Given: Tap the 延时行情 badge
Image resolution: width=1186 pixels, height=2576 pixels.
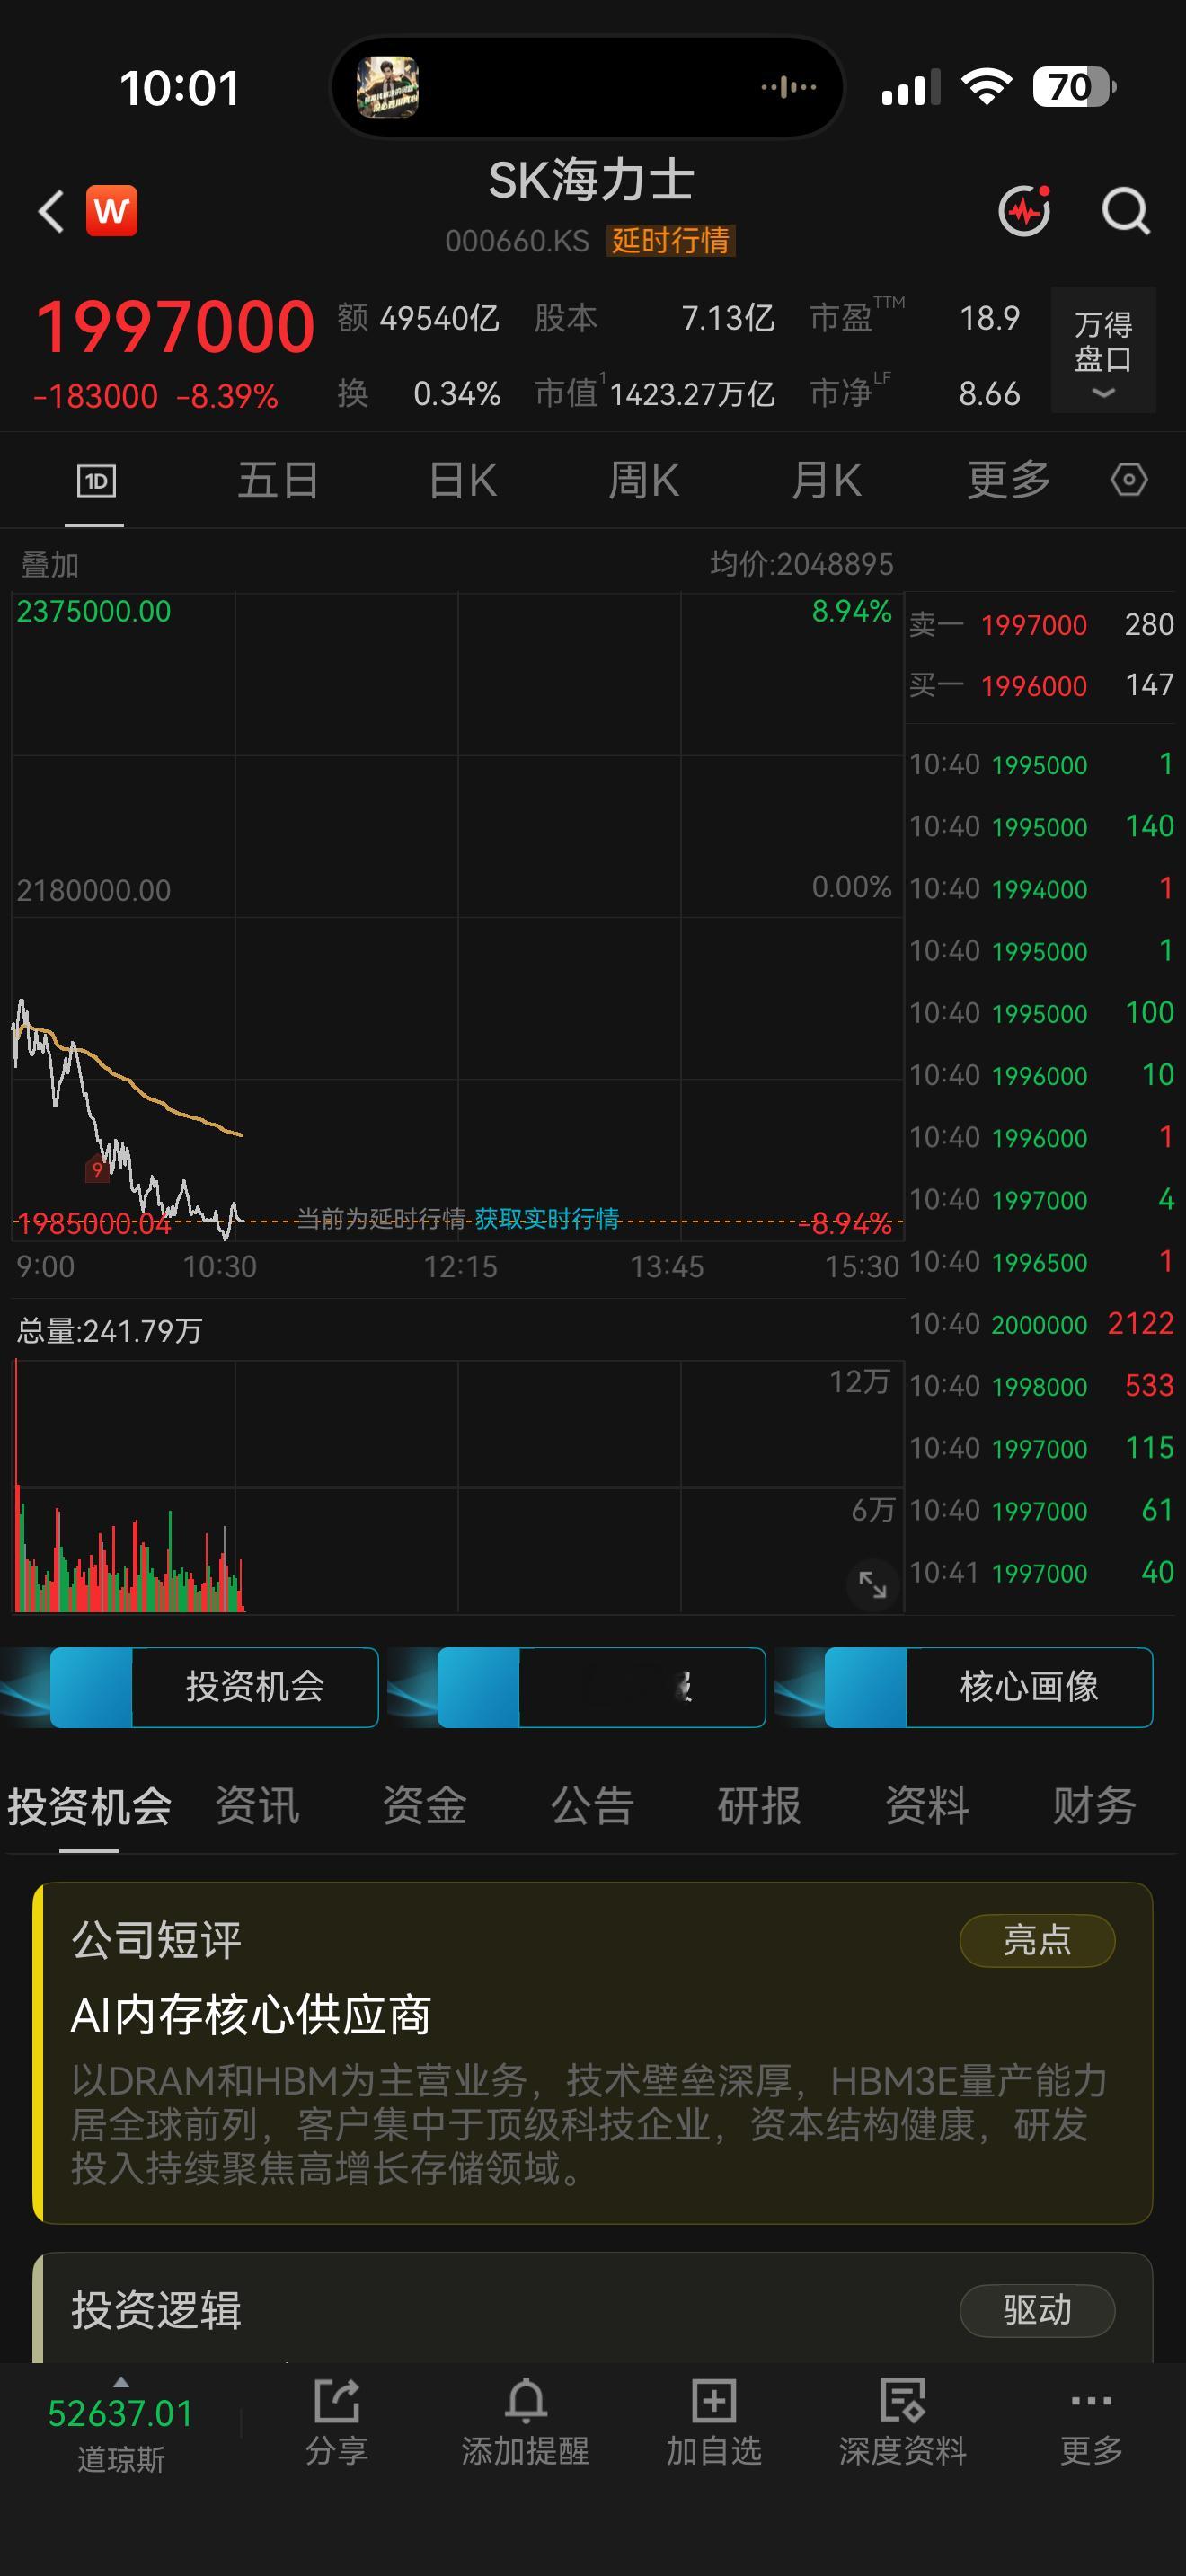Looking at the screenshot, I should [670, 240].
